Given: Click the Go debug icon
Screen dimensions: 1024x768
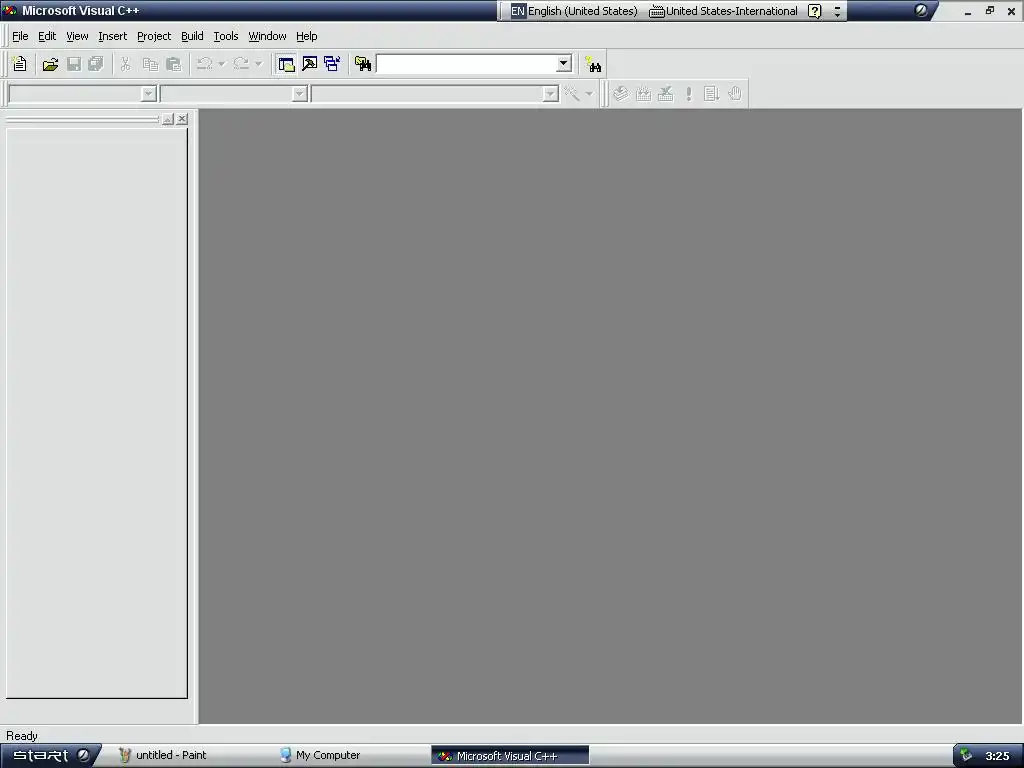Looking at the screenshot, I should point(712,93).
